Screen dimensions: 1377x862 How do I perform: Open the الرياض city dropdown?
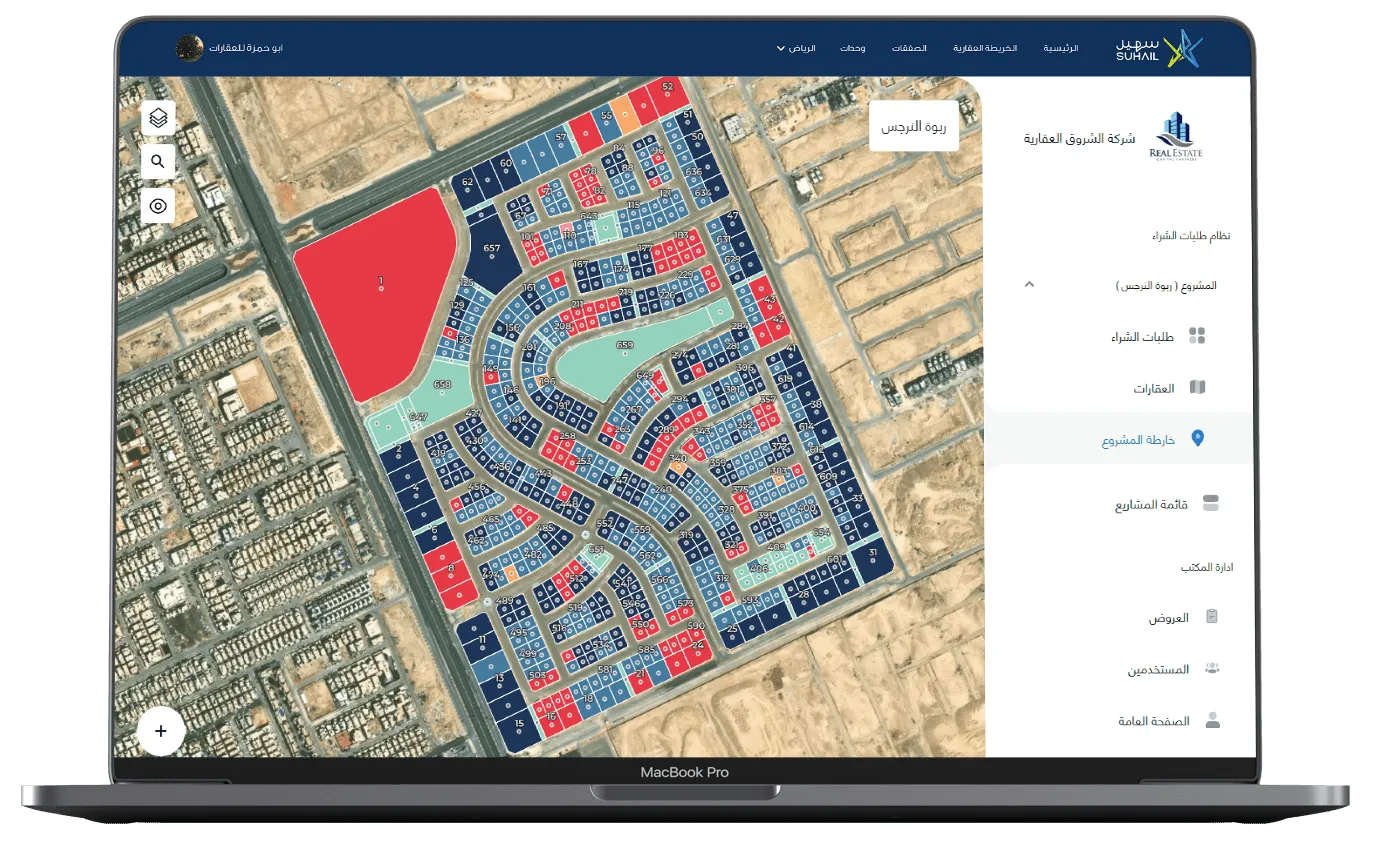pyautogui.click(x=796, y=48)
